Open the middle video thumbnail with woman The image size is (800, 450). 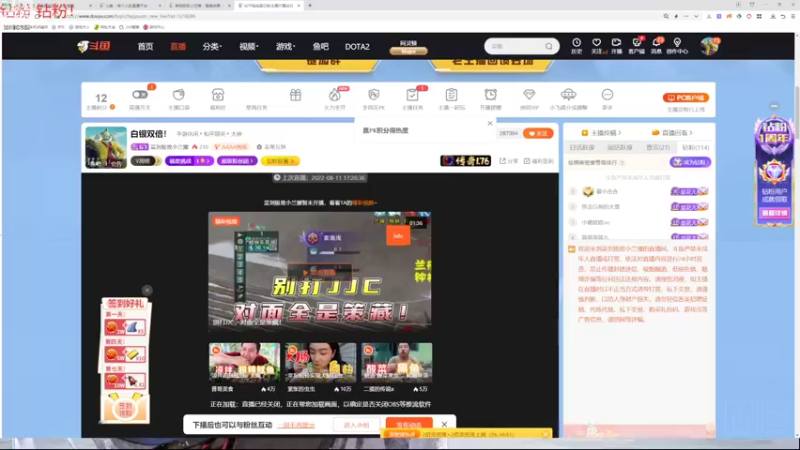[x=320, y=363]
